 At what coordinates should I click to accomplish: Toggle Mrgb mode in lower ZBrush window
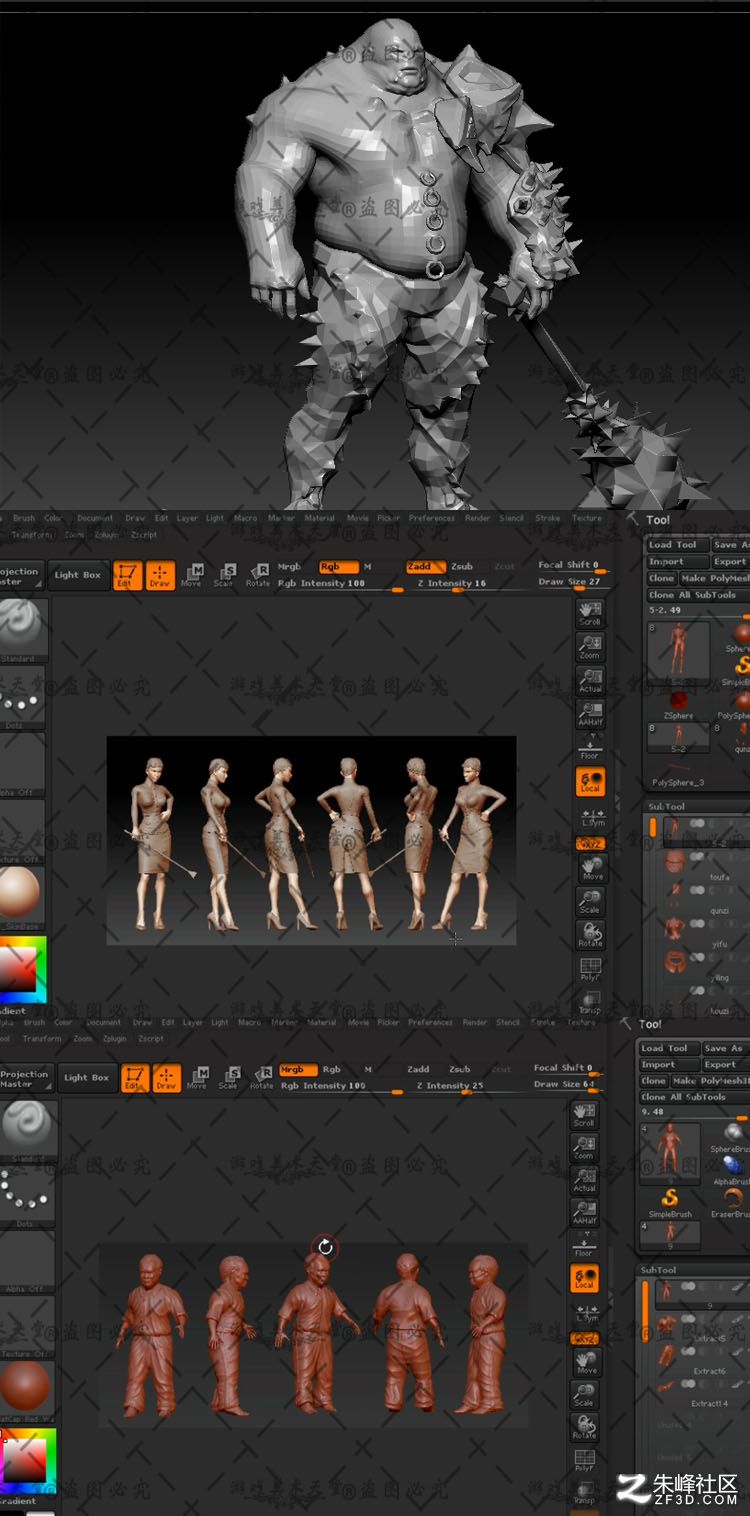click(x=298, y=1069)
